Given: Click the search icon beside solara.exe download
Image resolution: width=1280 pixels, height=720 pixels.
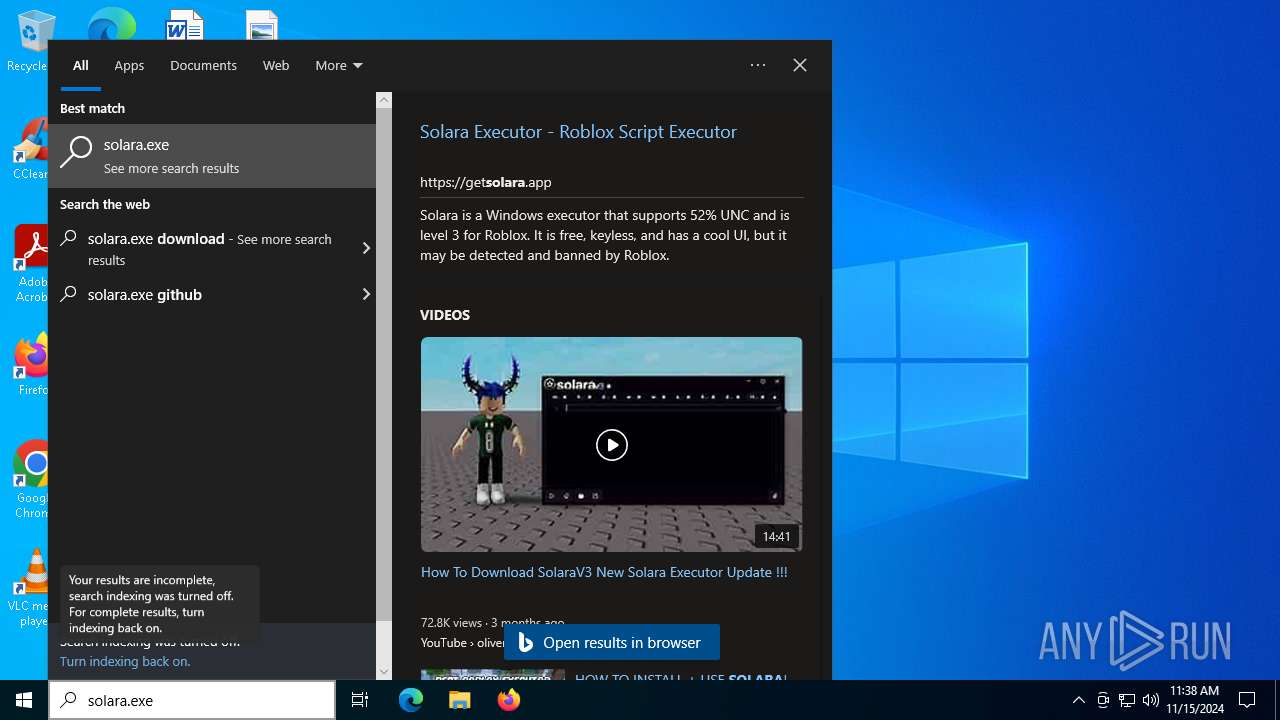Looking at the screenshot, I should tap(68, 239).
